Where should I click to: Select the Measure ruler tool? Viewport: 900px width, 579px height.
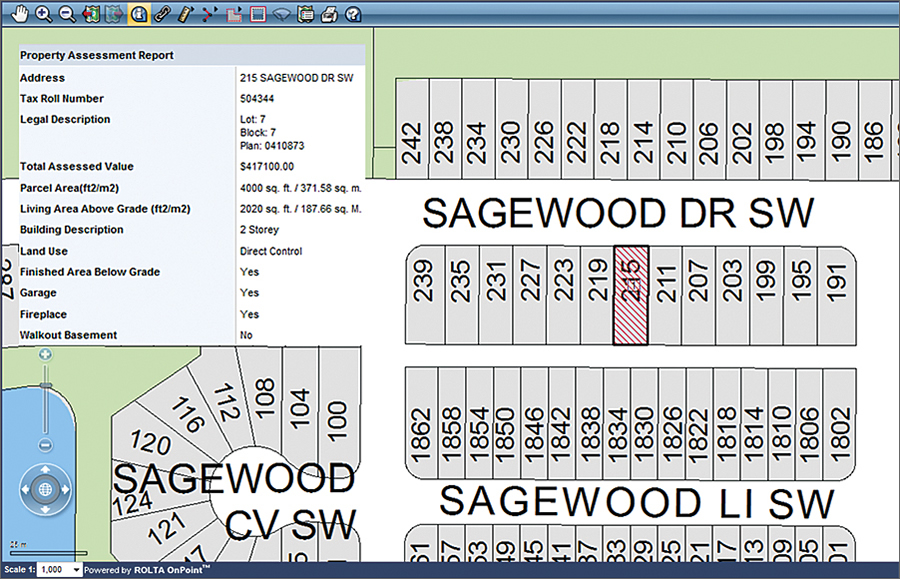coord(186,14)
